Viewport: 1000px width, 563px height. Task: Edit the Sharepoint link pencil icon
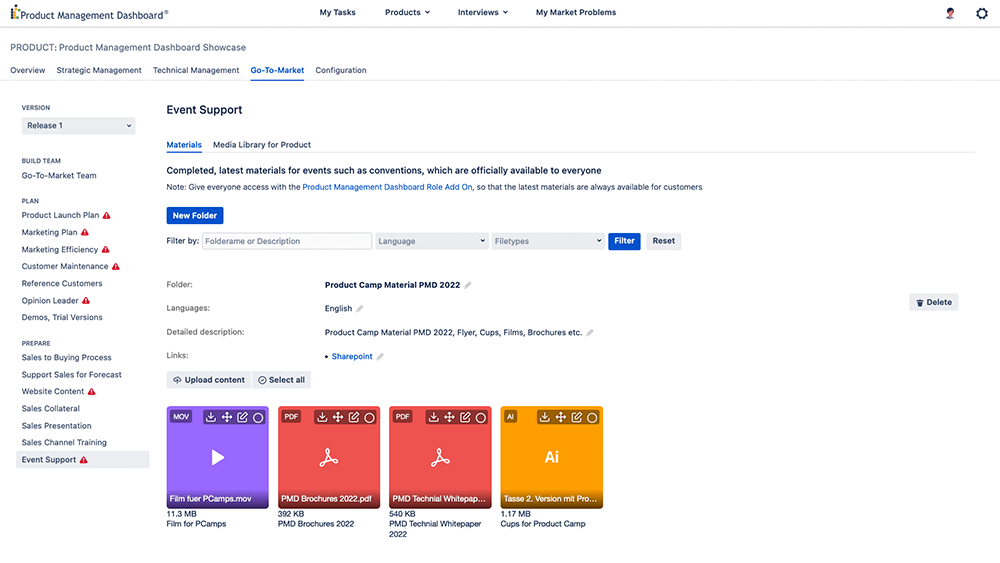point(380,356)
